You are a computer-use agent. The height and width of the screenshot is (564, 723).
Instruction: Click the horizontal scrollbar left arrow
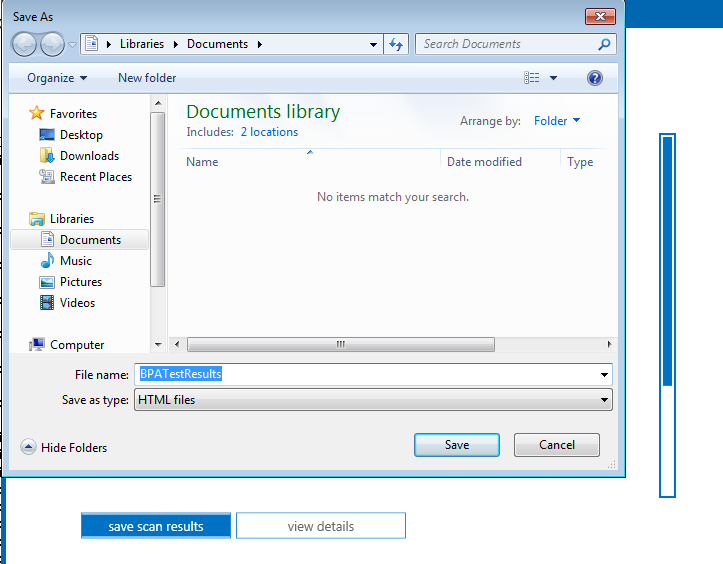click(x=177, y=344)
